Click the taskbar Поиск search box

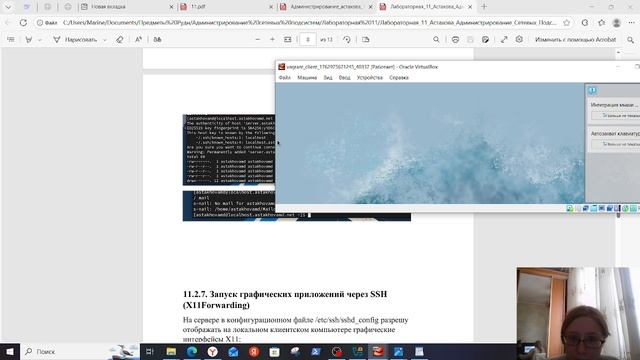80,351
